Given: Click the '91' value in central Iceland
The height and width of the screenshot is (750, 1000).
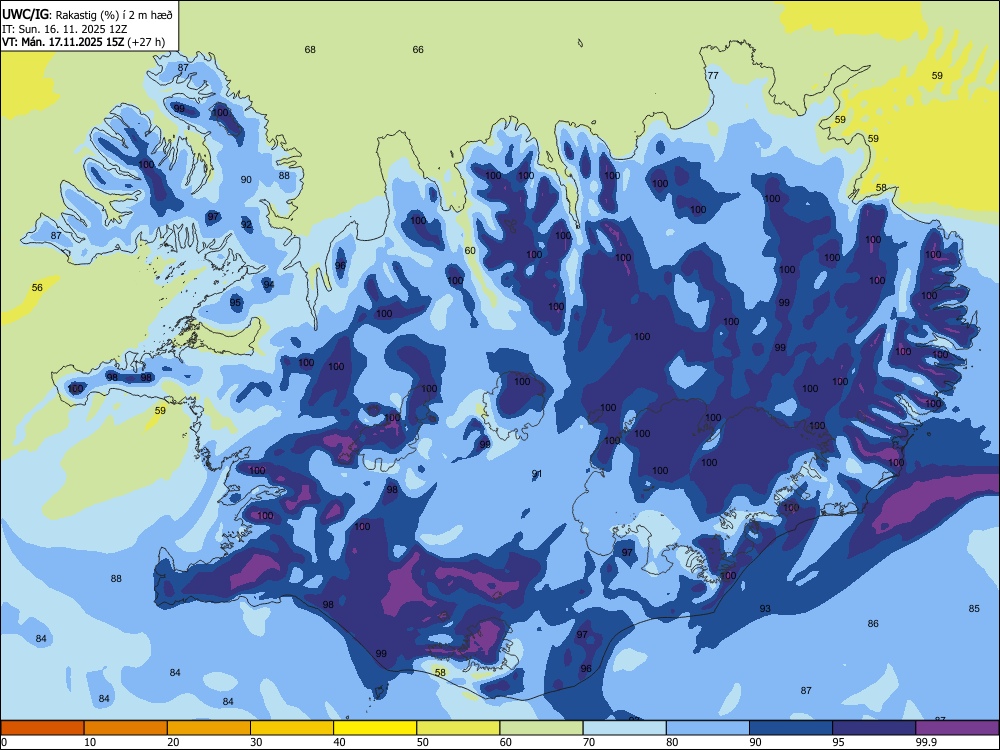Looking at the screenshot, I should click(537, 474).
